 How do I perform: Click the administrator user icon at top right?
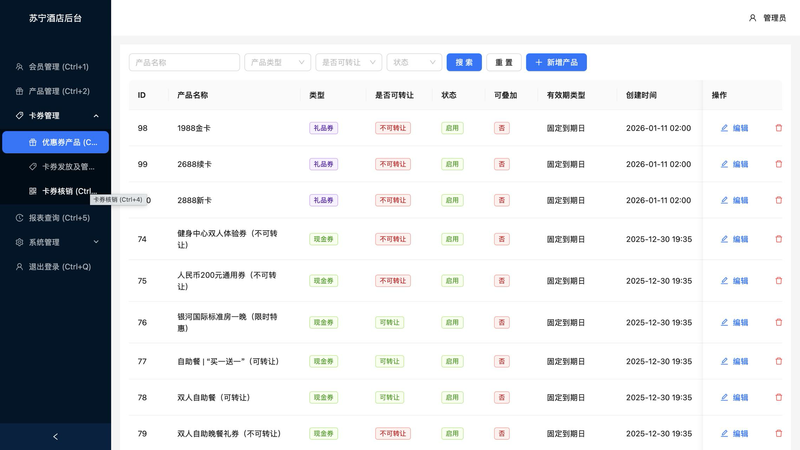click(x=753, y=18)
